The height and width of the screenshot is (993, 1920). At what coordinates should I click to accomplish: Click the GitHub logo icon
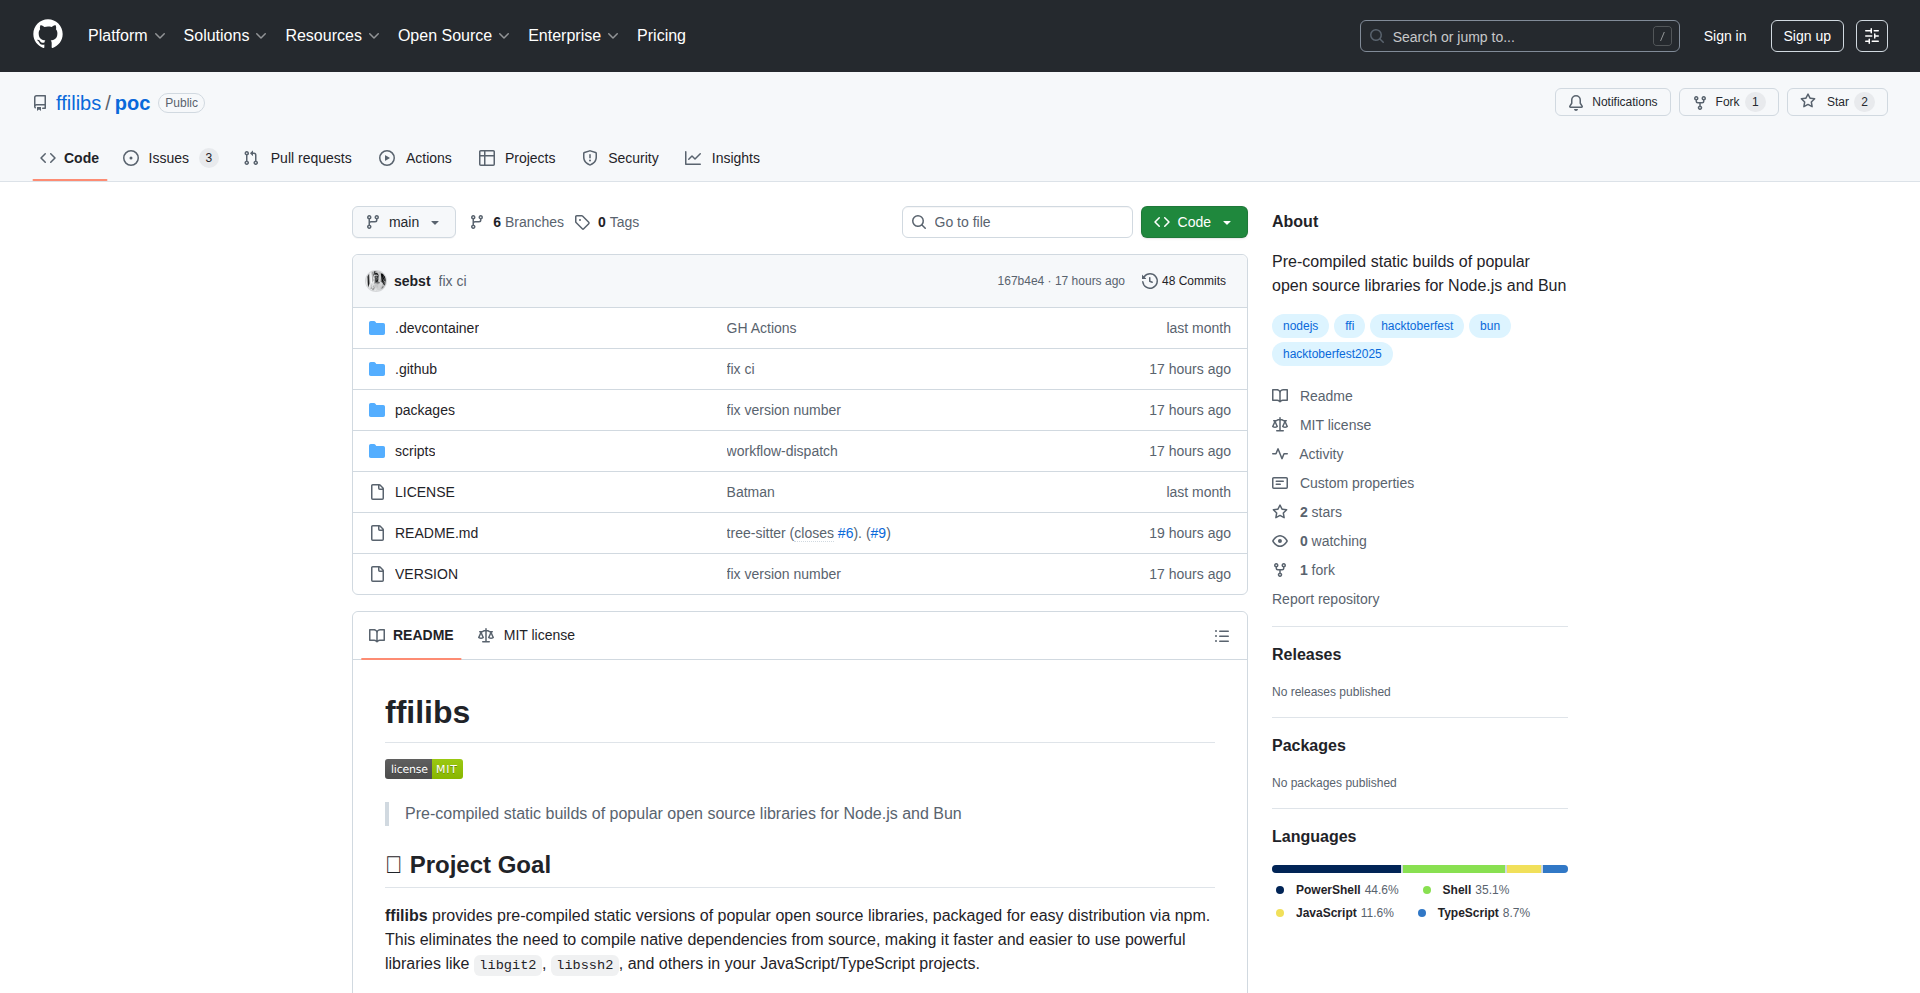coord(48,35)
